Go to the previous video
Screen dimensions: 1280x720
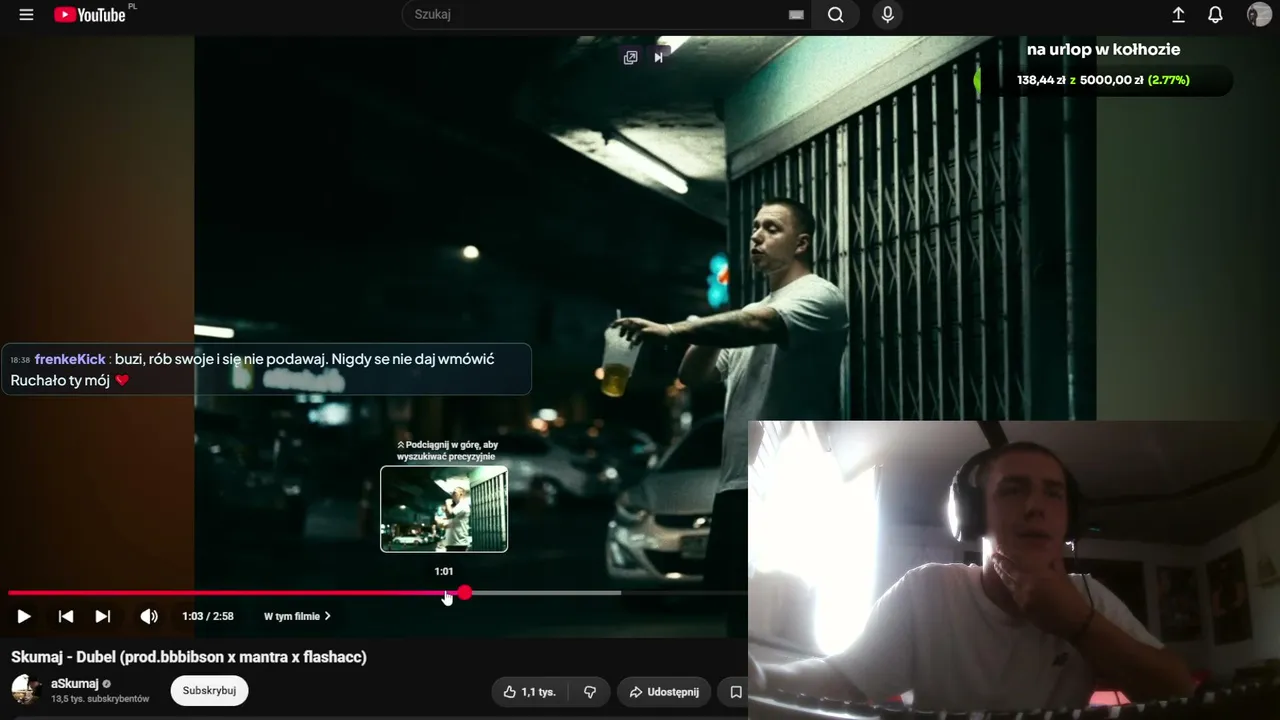(66, 616)
